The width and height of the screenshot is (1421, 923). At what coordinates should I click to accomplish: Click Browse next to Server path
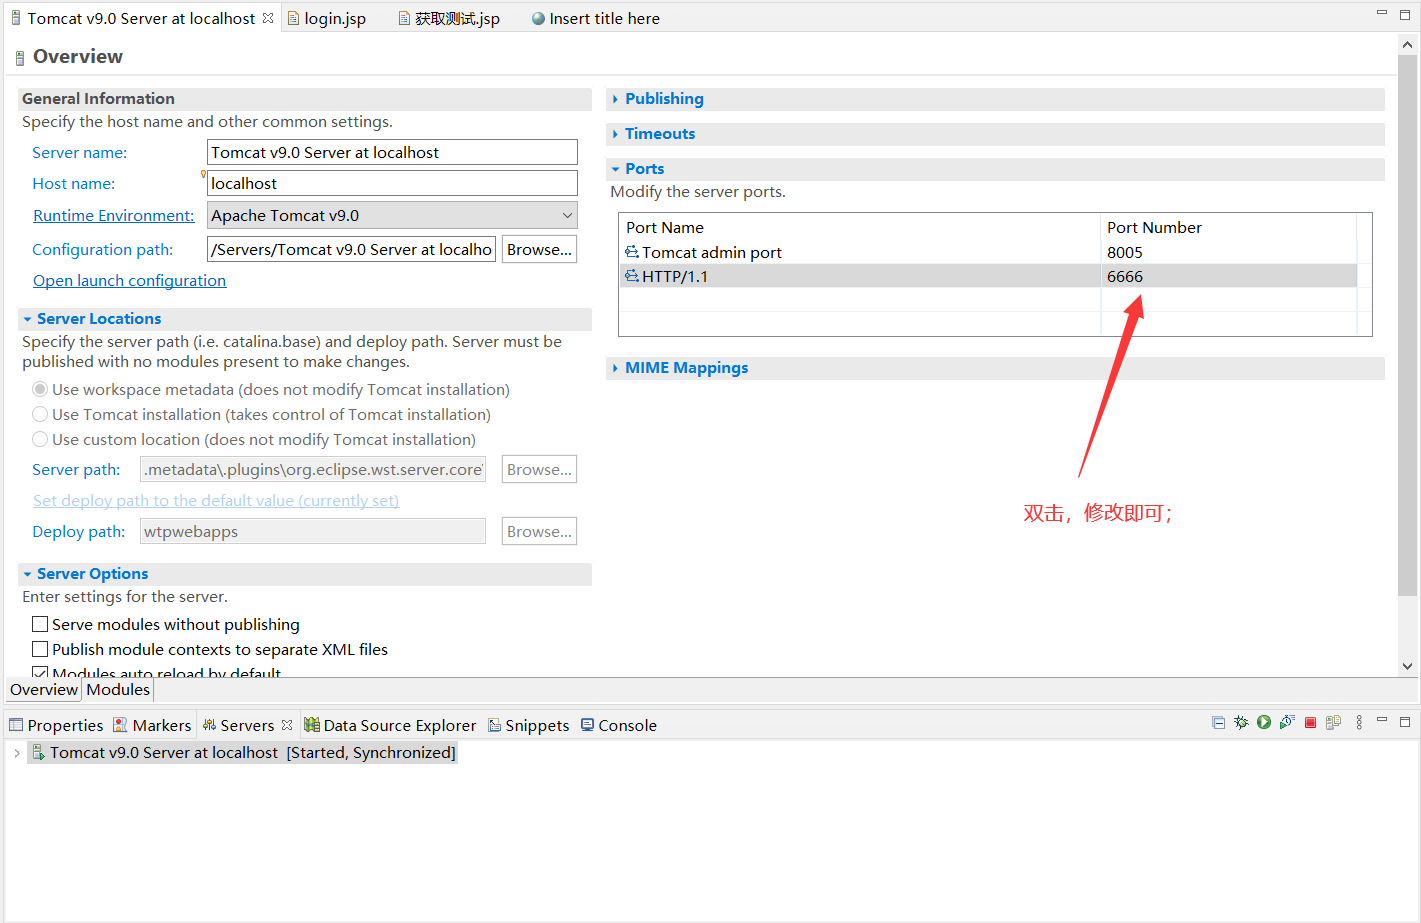pyautogui.click(x=539, y=469)
